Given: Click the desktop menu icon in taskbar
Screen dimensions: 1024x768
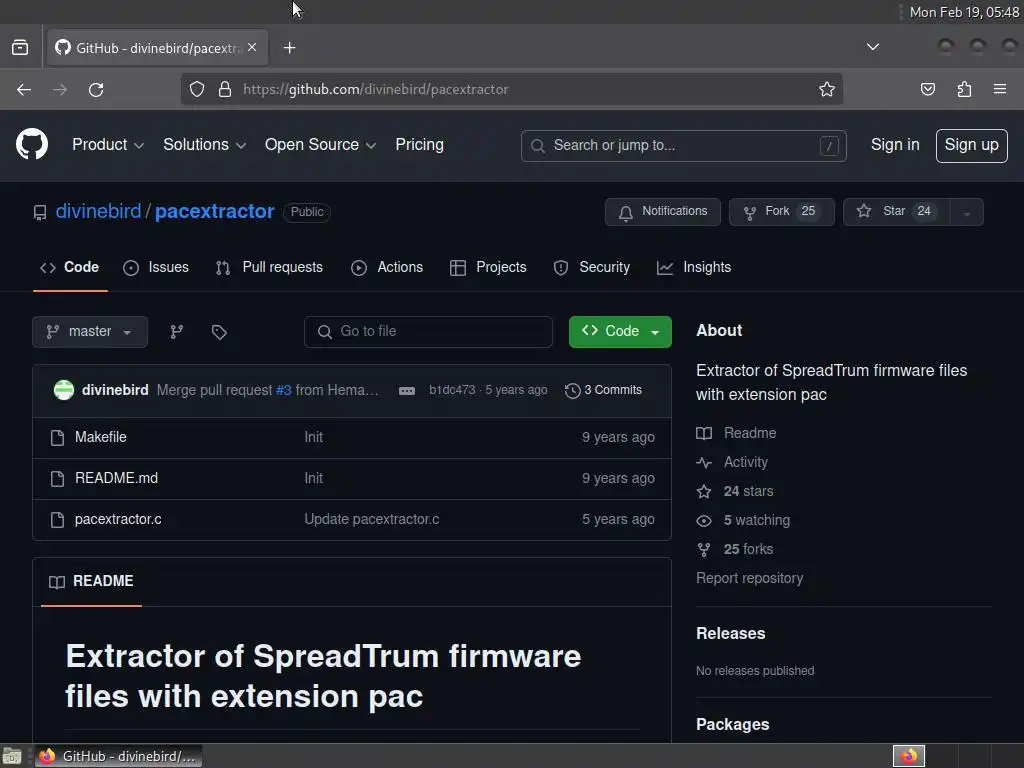Looking at the screenshot, I should pos(12,756).
